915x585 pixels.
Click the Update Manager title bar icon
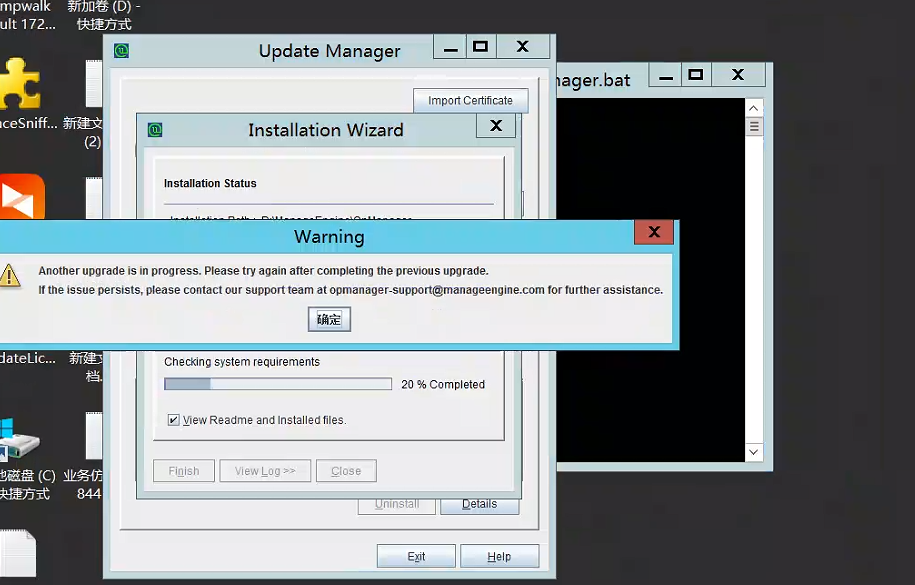tap(121, 51)
